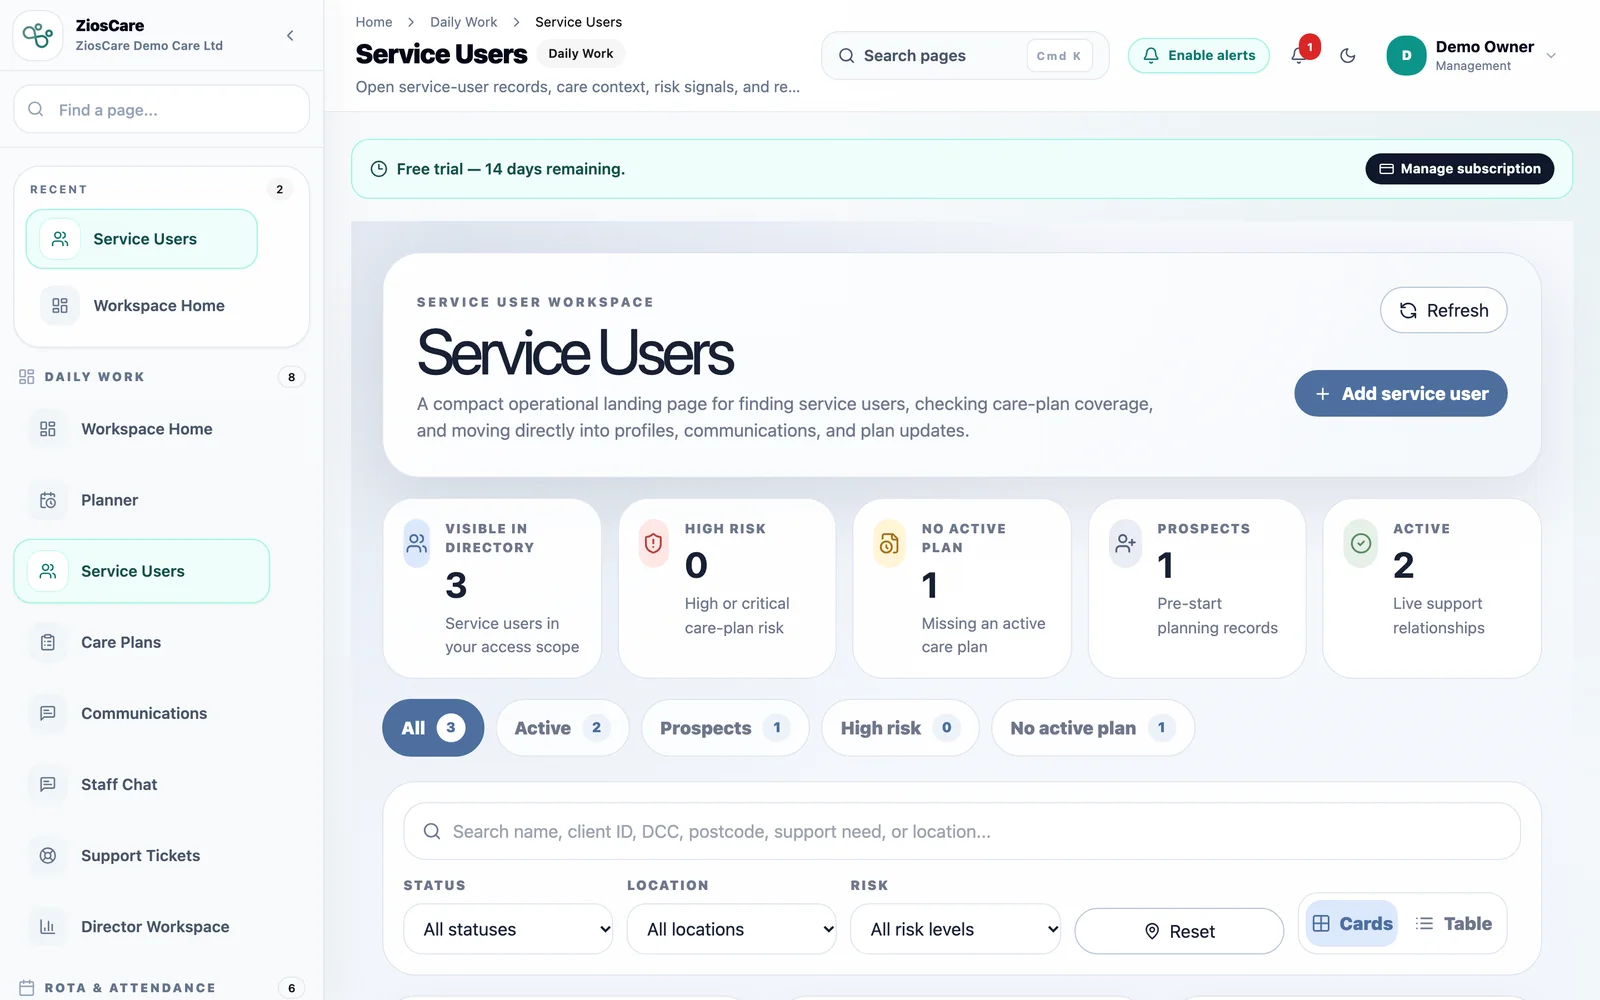The height and width of the screenshot is (1000, 1600).
Task: Click the Workspace Home icon under Daily Work
Action: tap(47, 429)
